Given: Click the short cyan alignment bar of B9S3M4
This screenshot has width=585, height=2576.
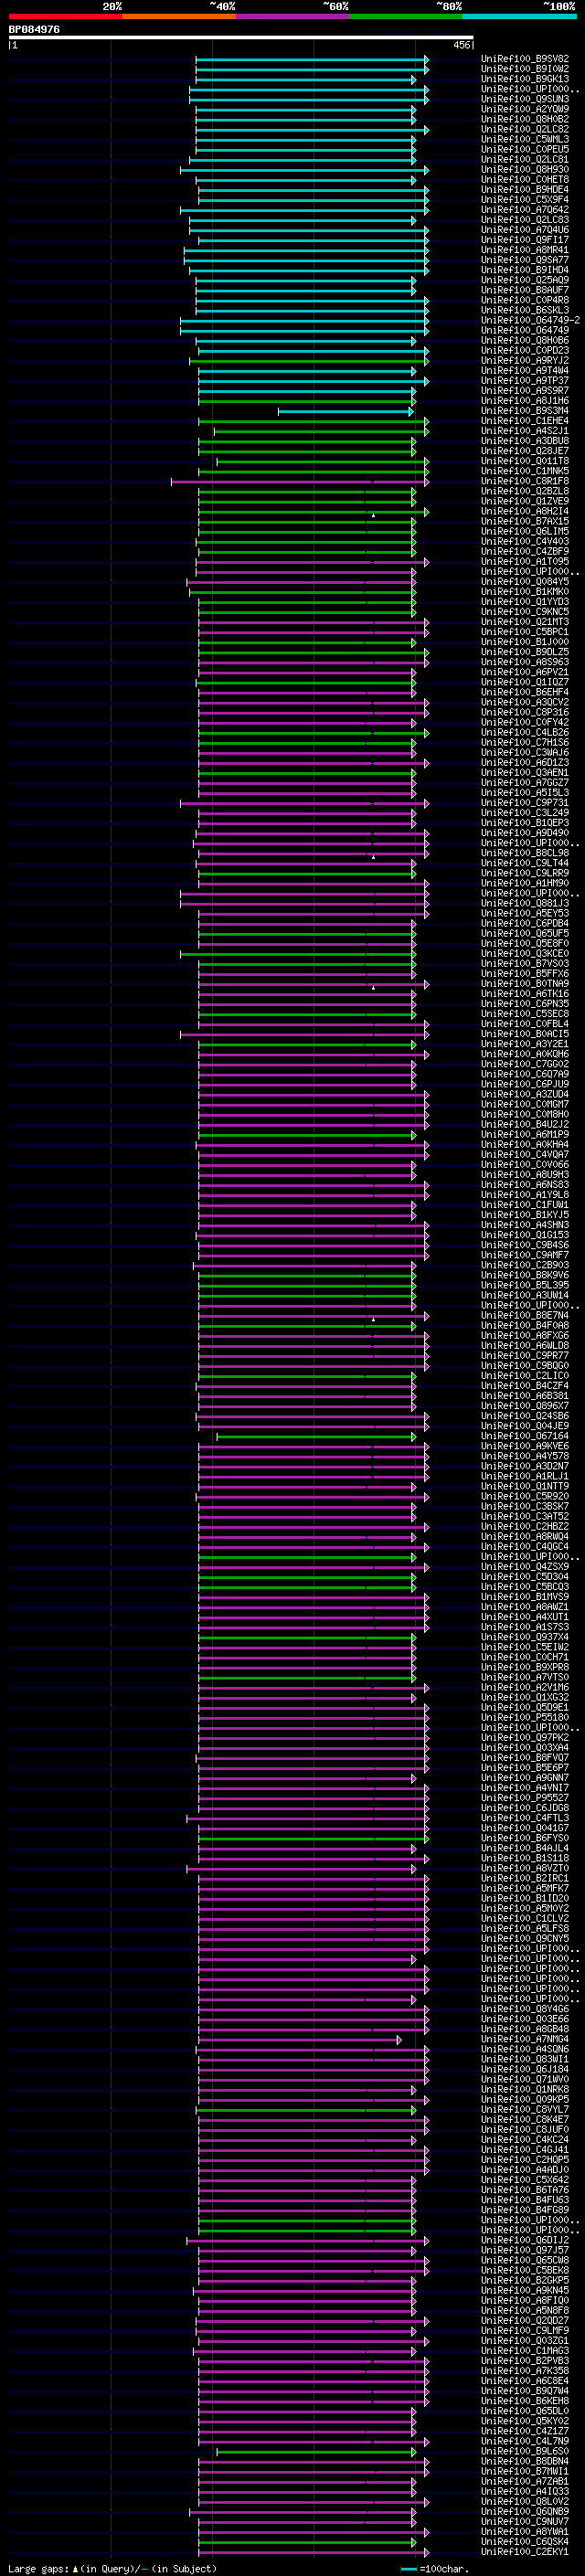Looking at the screenshot, I should (345, 411).
